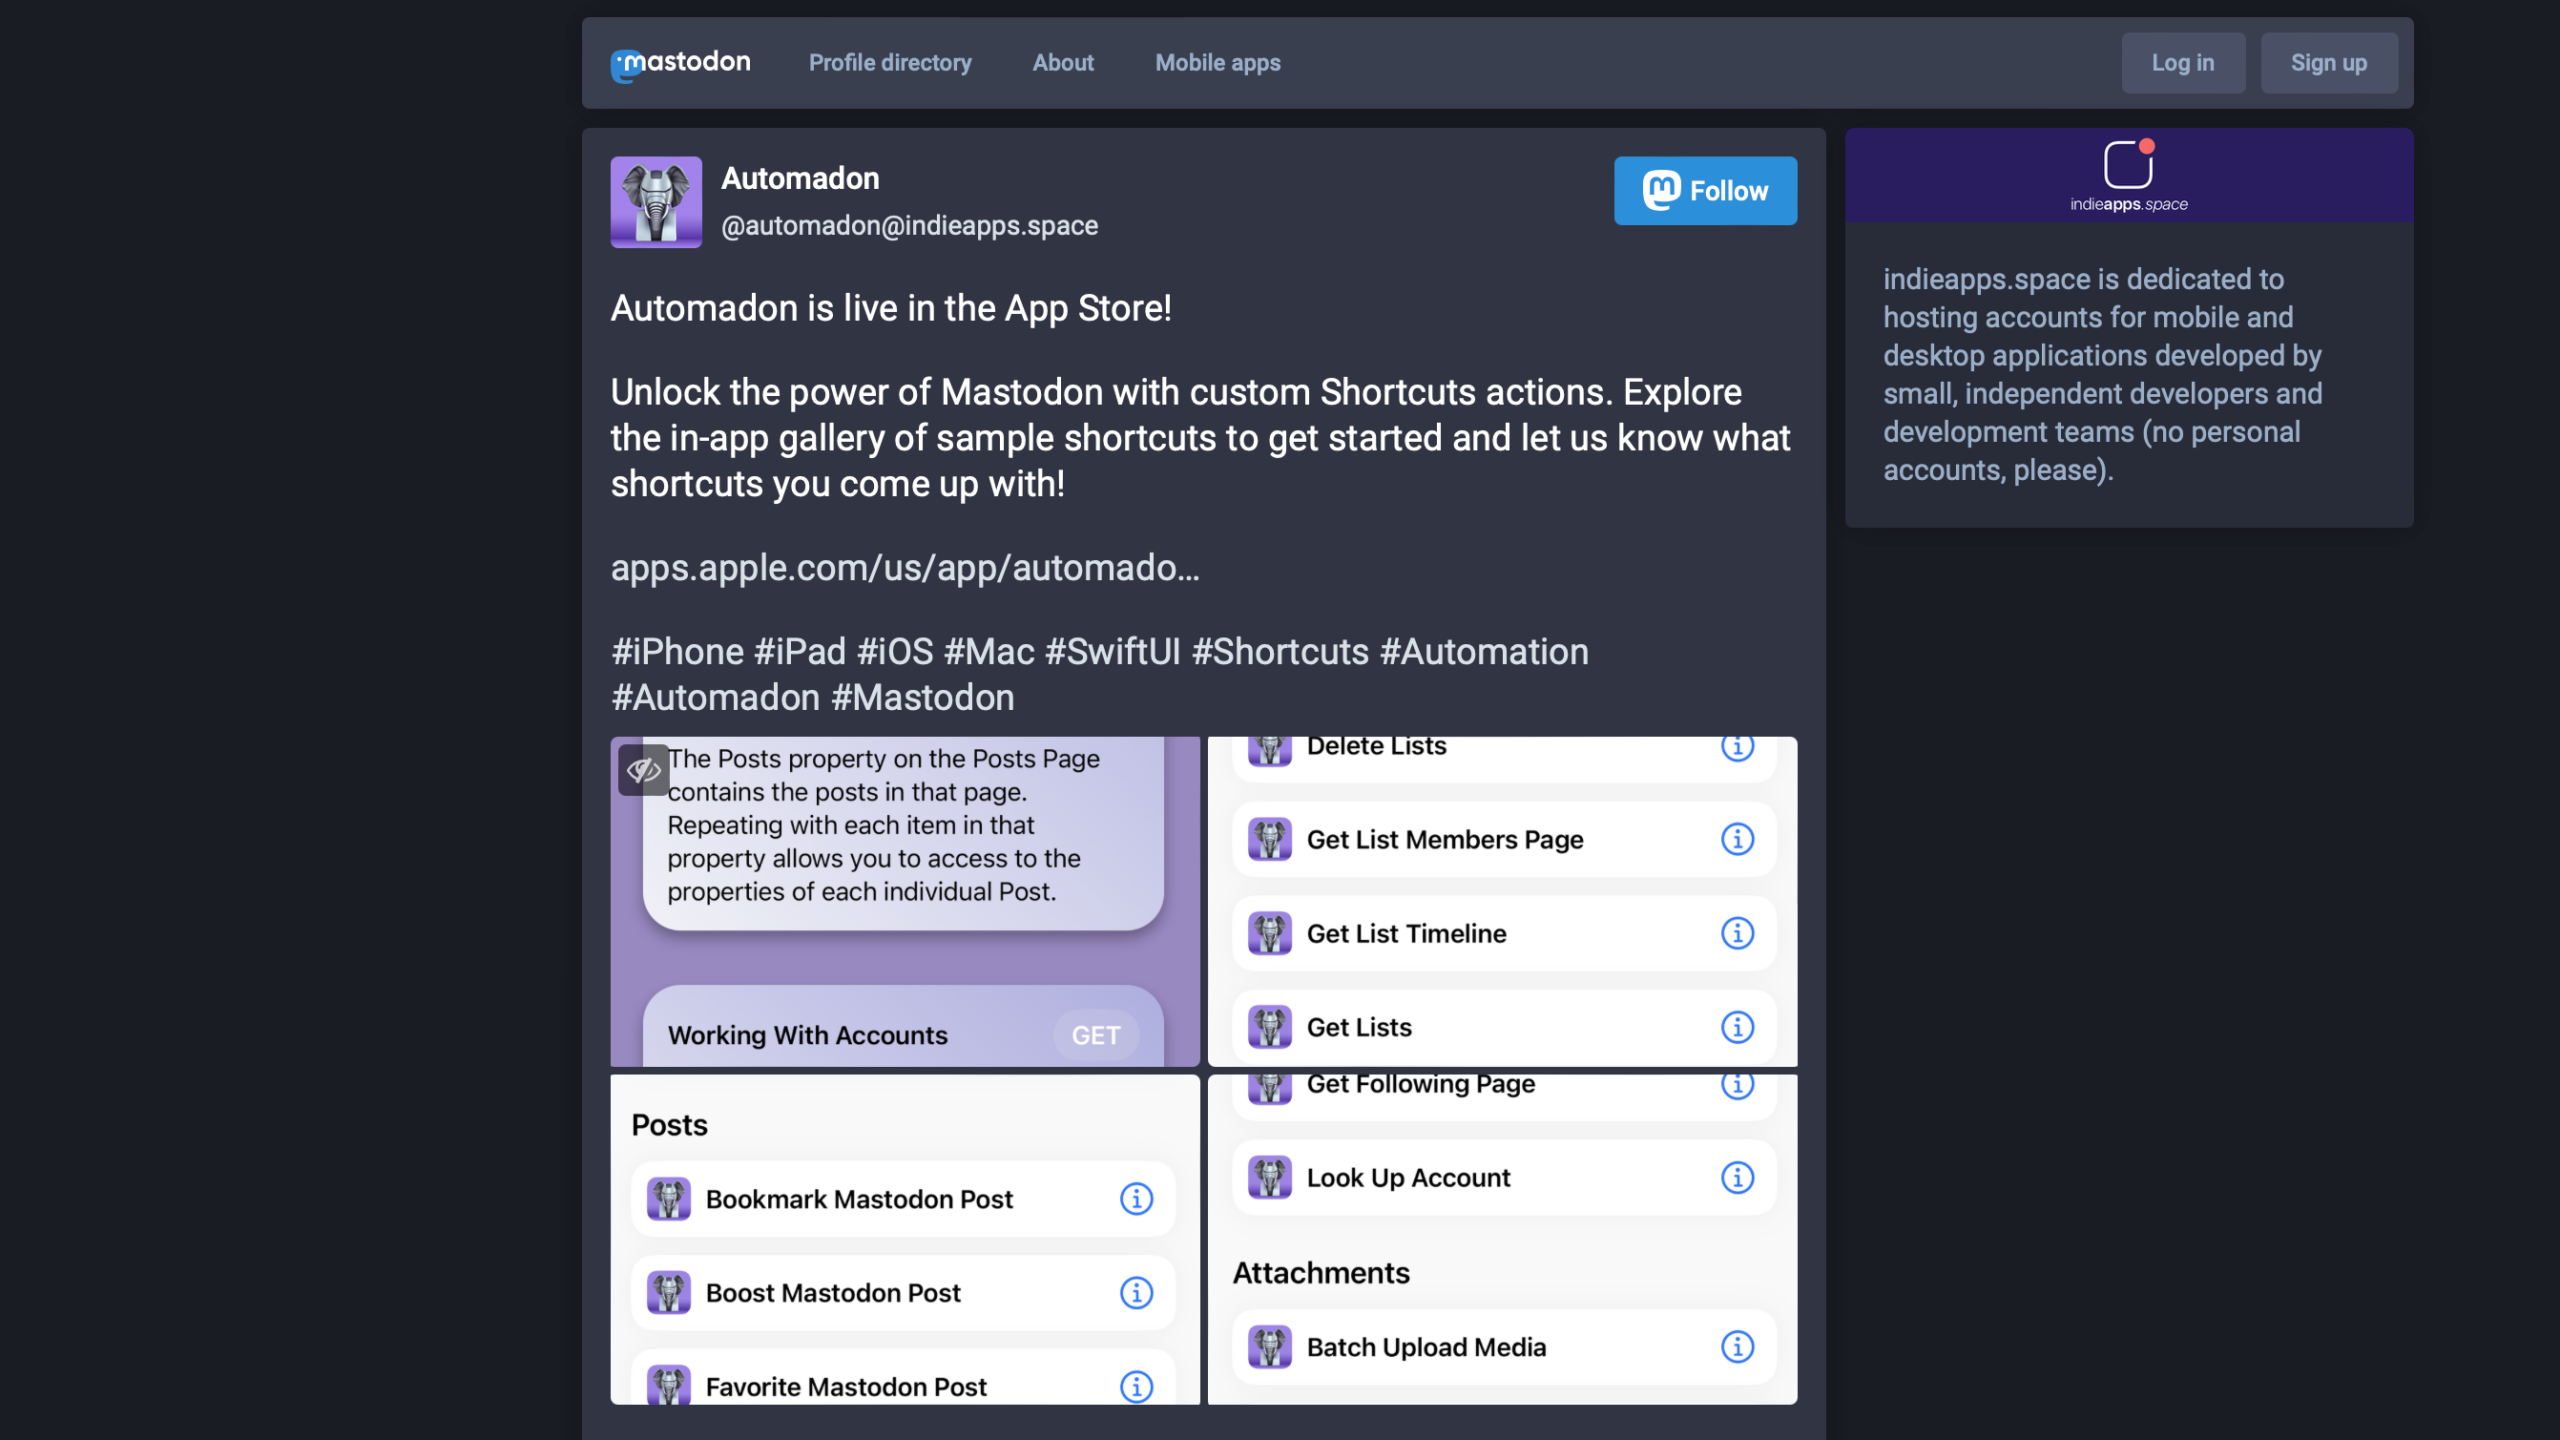
Task: Click the Get List Timeline label
Action: coord(1406,933)
